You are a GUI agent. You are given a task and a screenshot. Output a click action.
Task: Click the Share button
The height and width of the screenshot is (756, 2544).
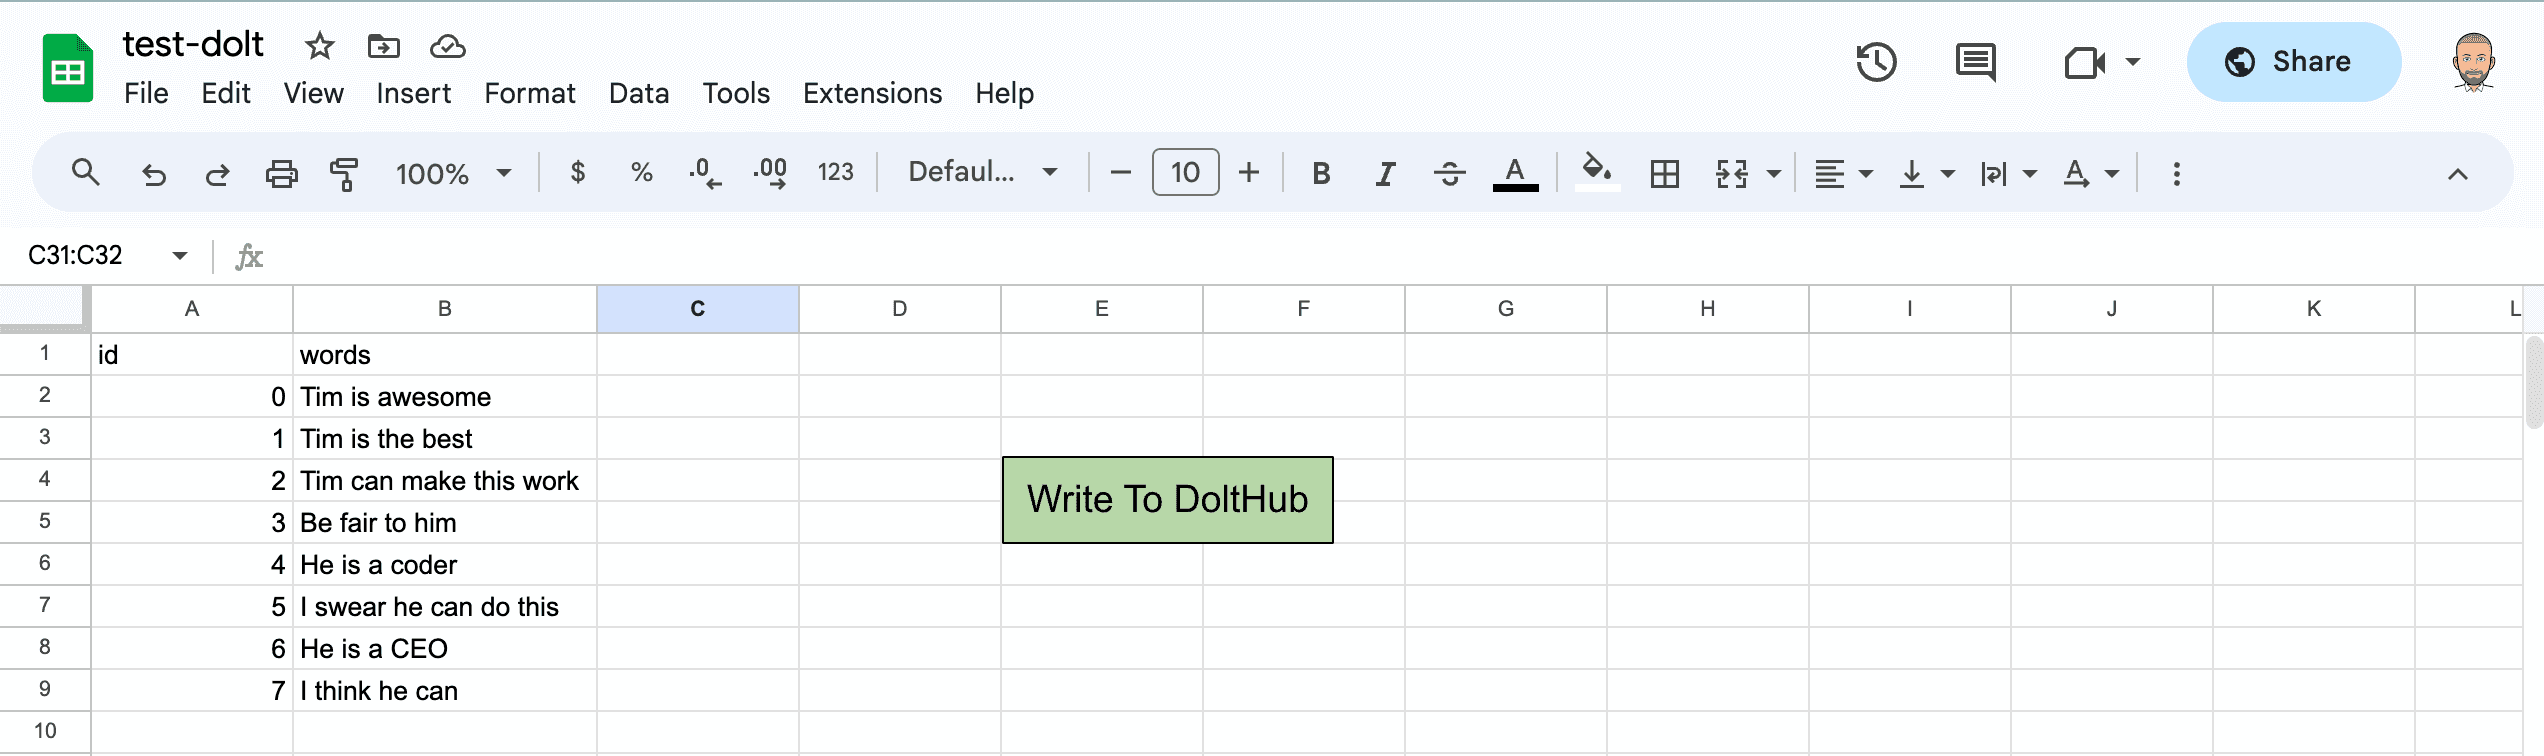[x=2294, y=62]
